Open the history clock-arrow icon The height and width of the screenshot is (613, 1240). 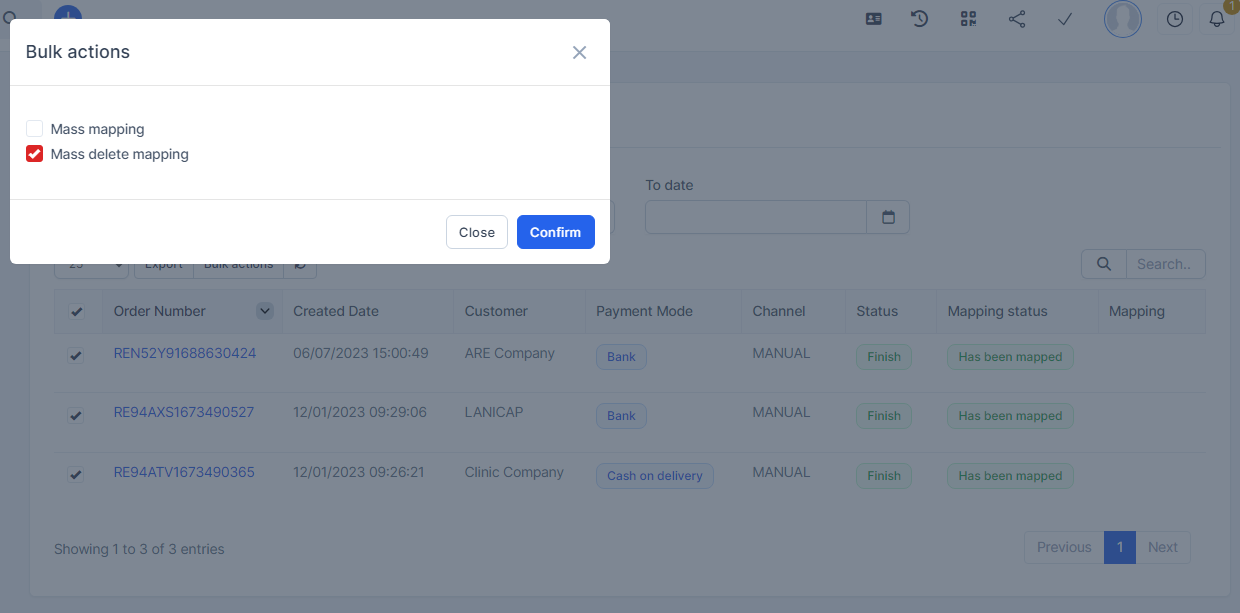point(920,19)
